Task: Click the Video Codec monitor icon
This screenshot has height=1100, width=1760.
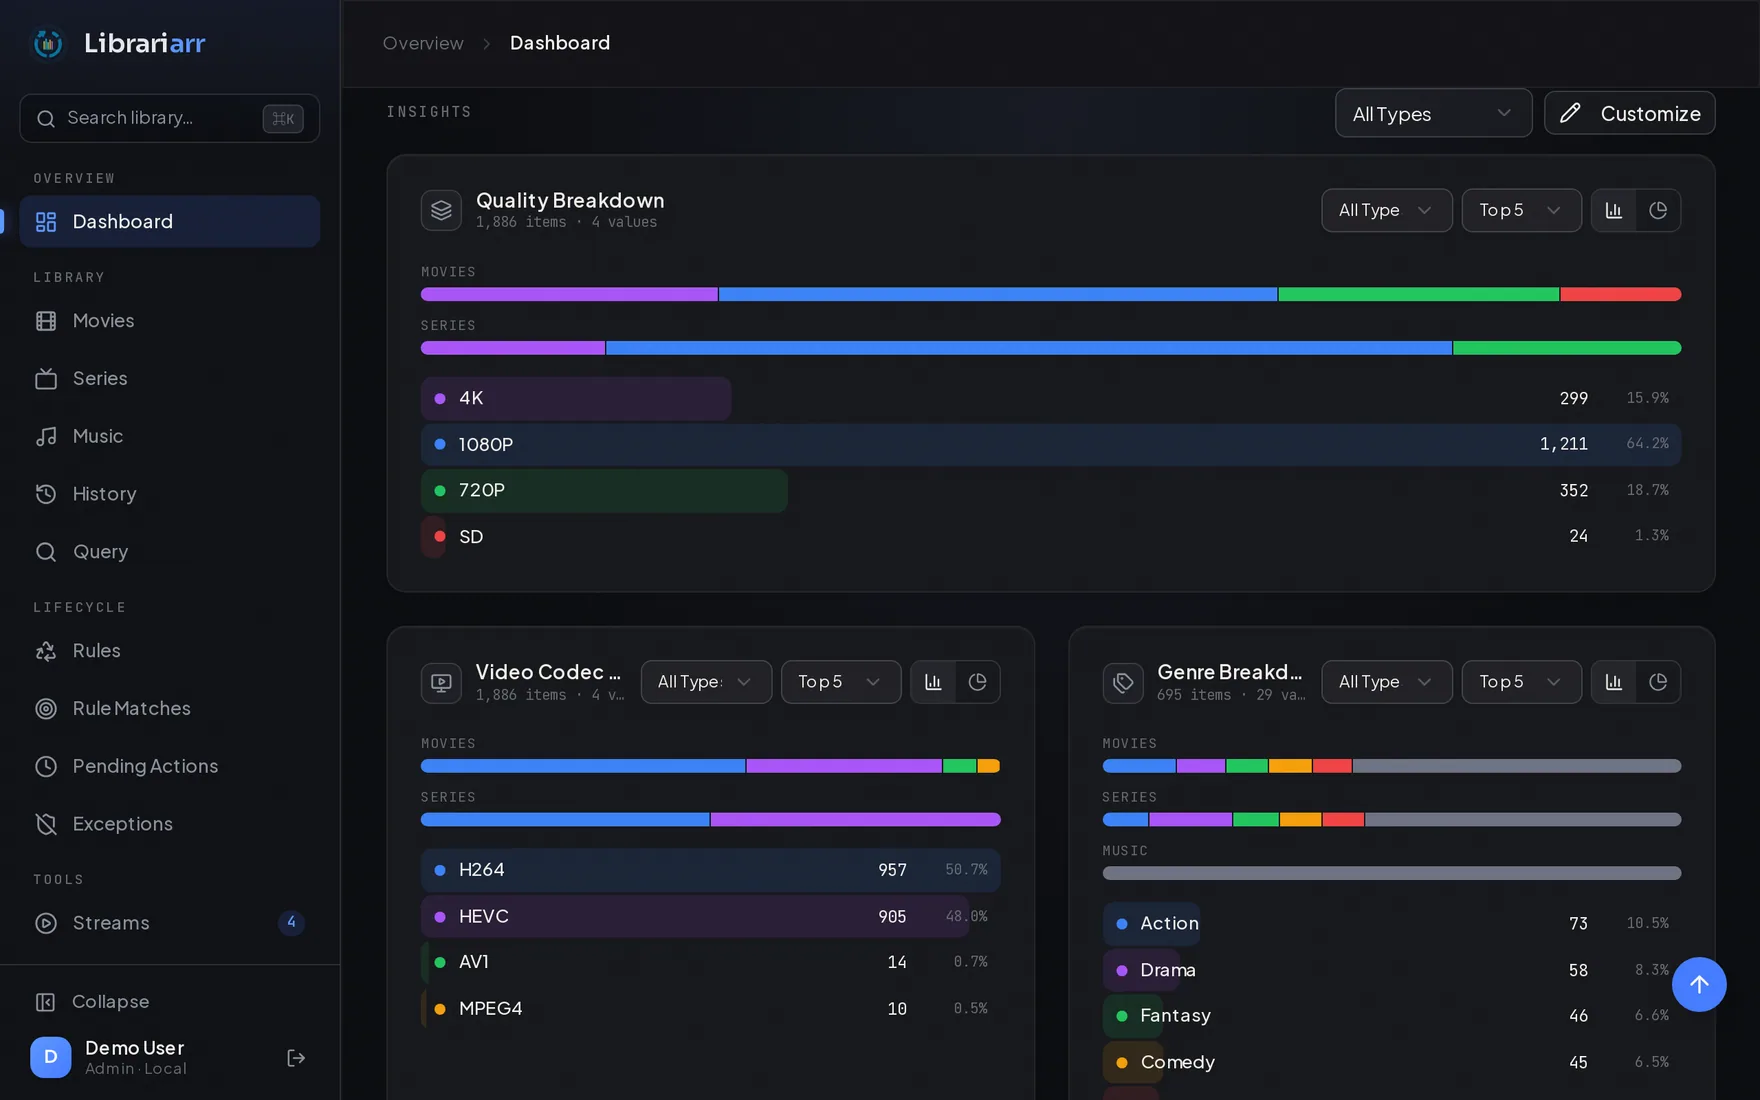Action: (441, 683)
